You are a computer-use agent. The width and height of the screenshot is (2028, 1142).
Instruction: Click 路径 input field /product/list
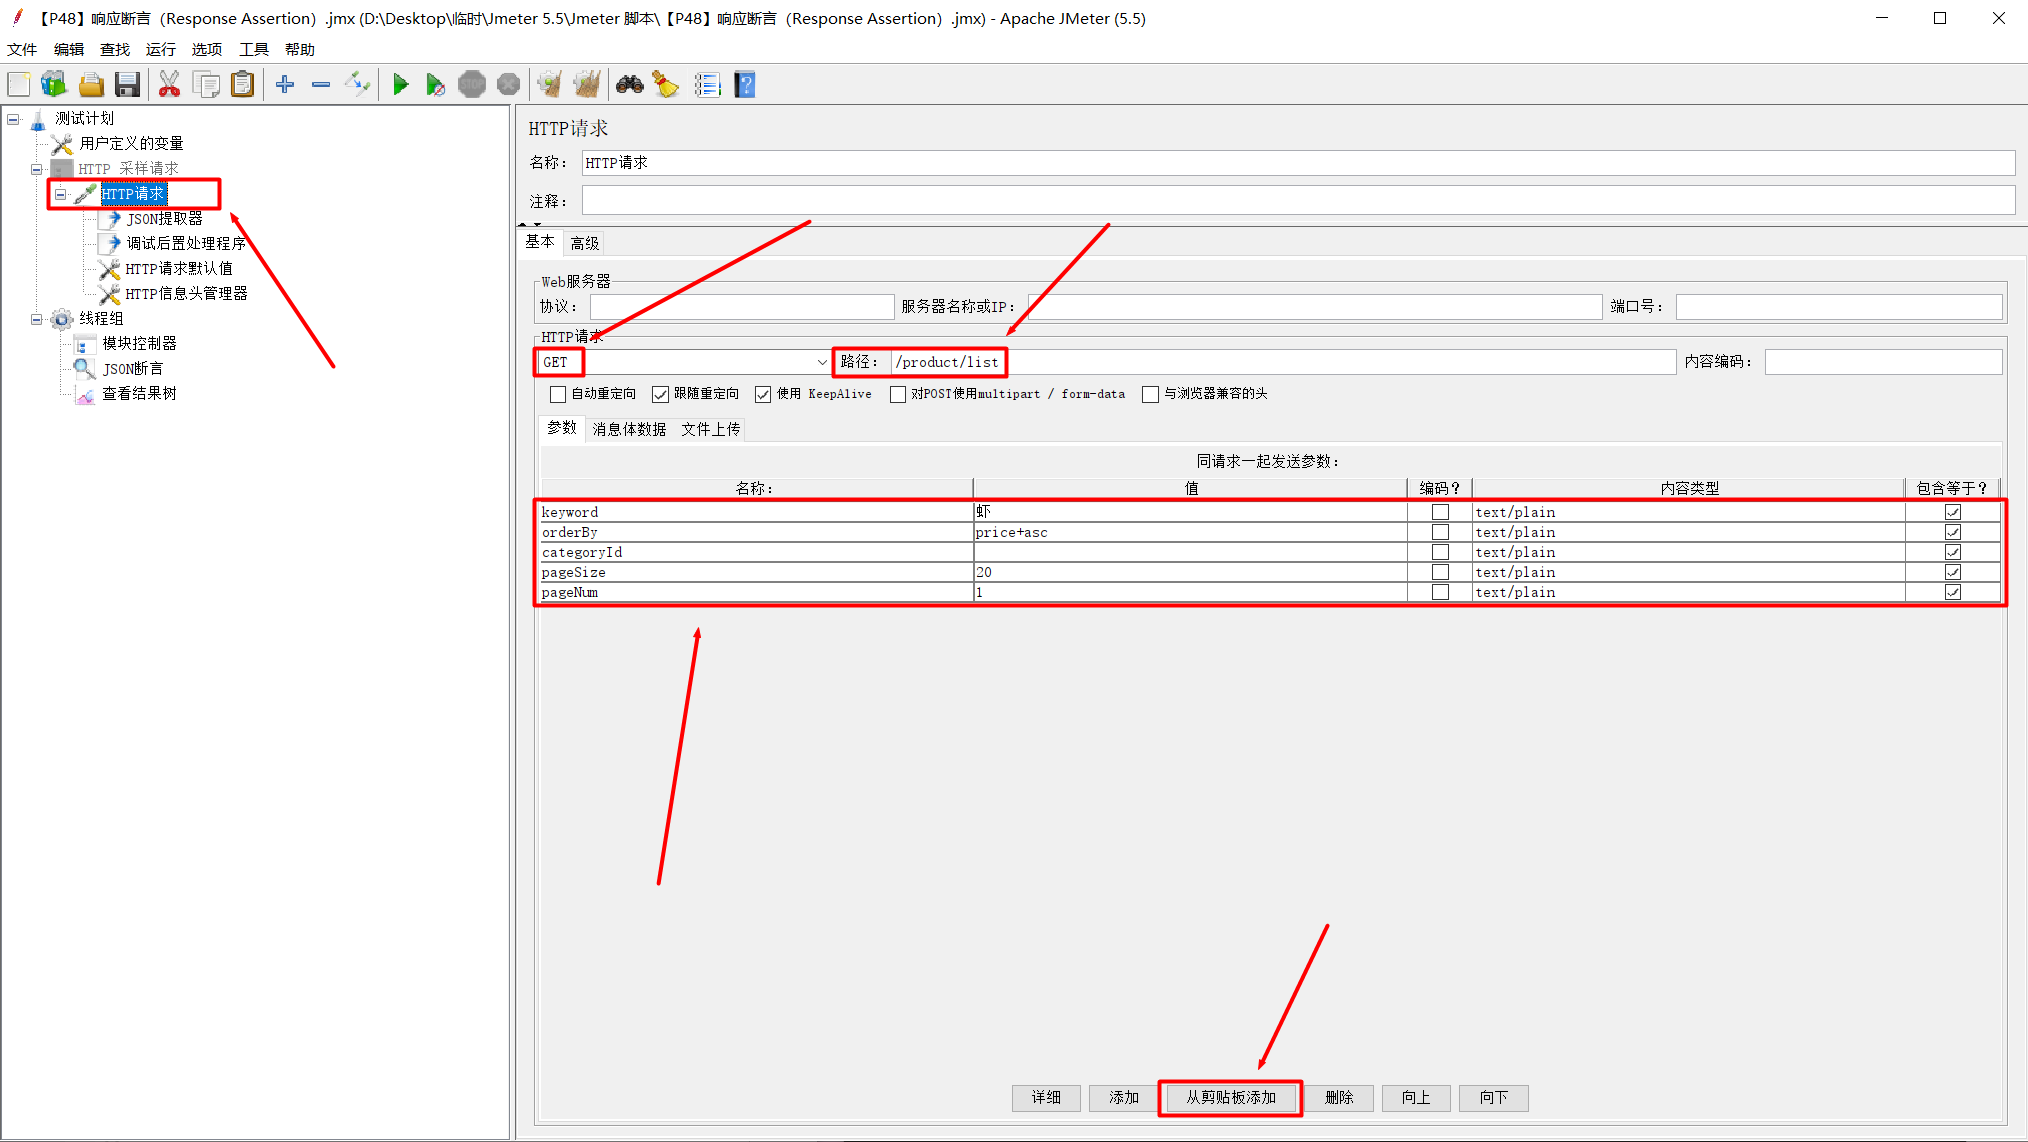tap(947, 362)
